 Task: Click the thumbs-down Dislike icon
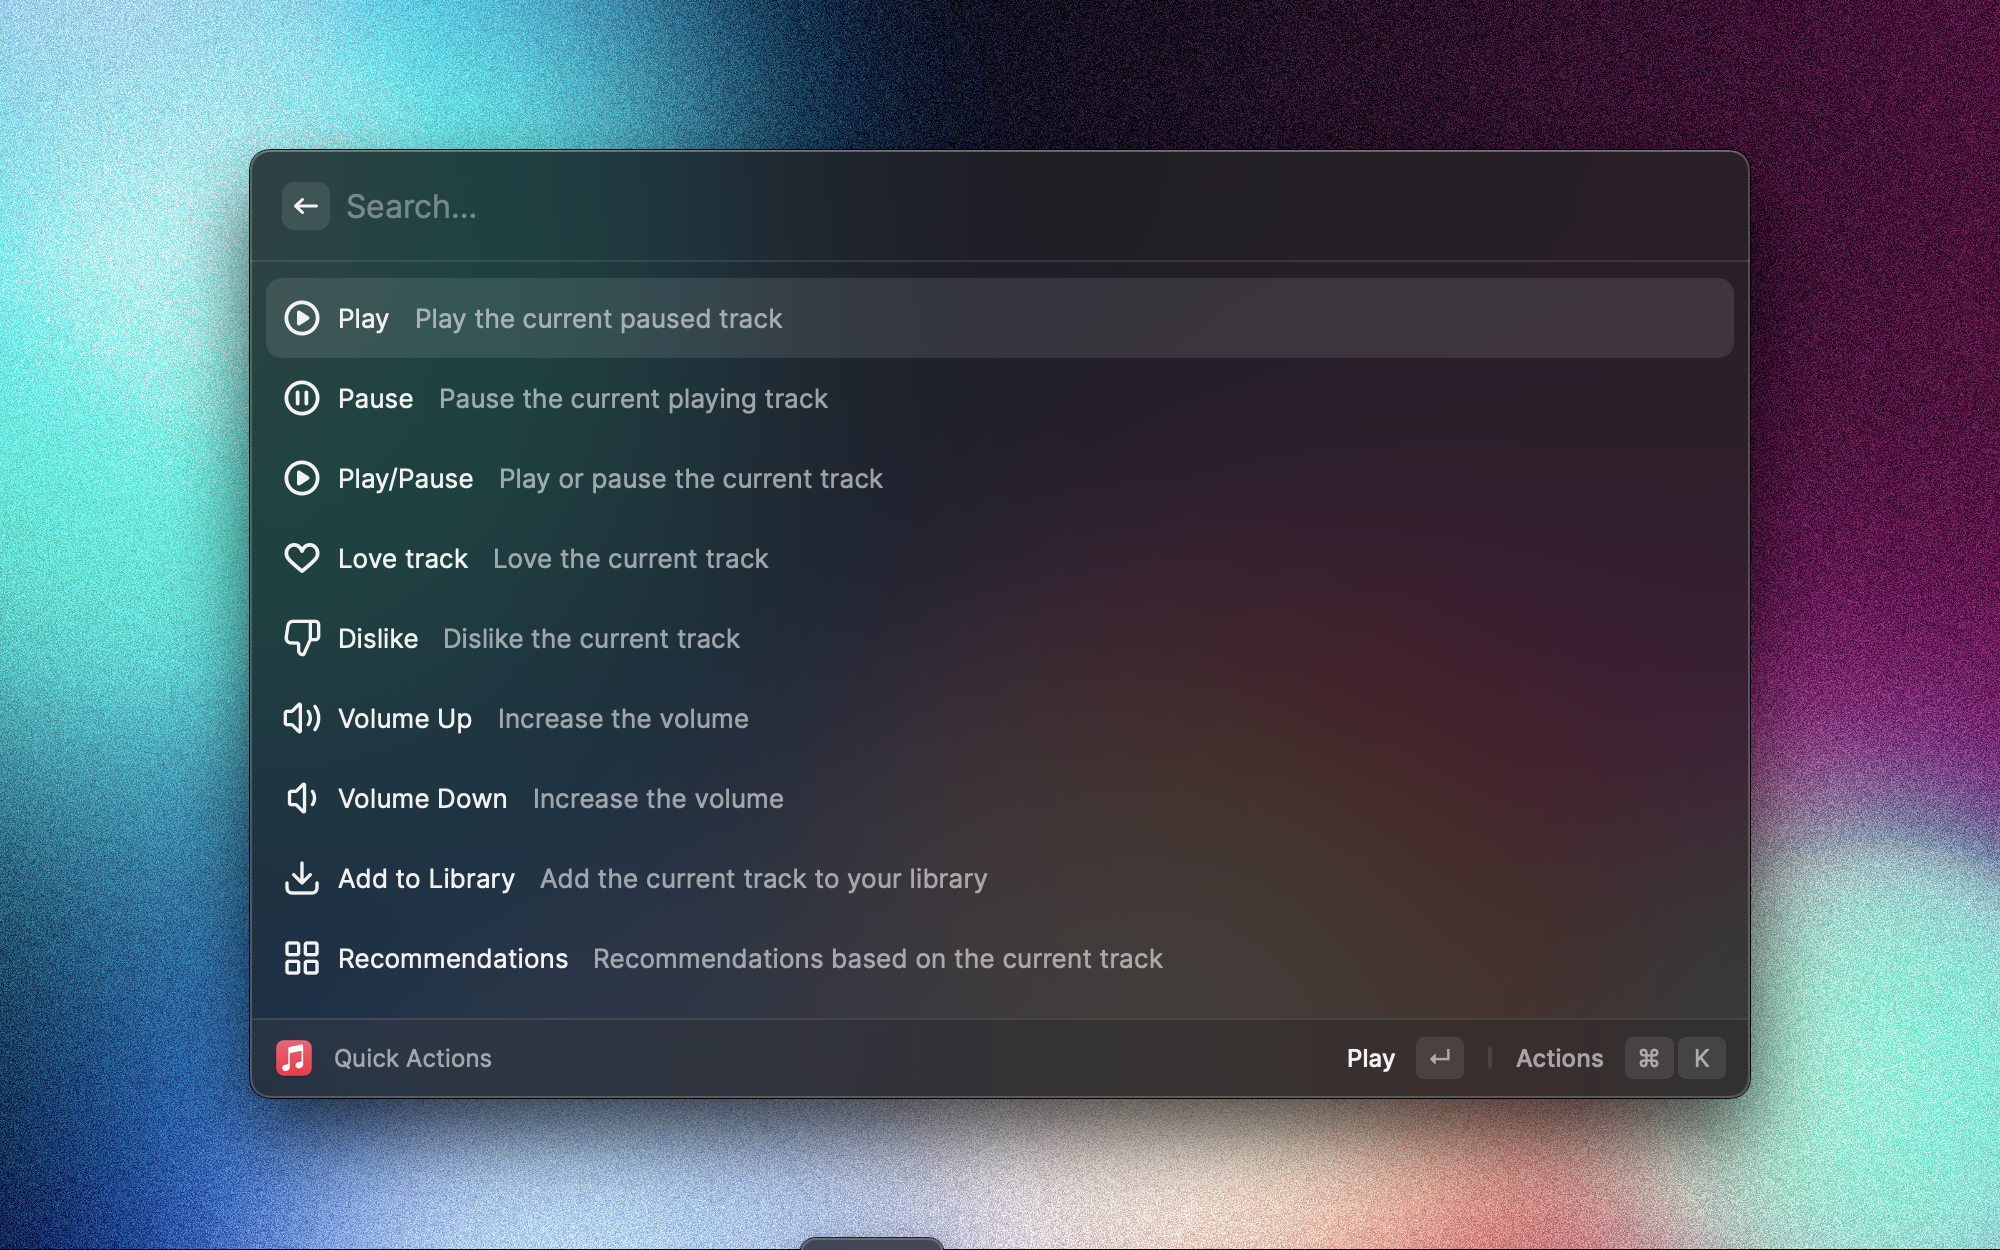coord(301,638)
